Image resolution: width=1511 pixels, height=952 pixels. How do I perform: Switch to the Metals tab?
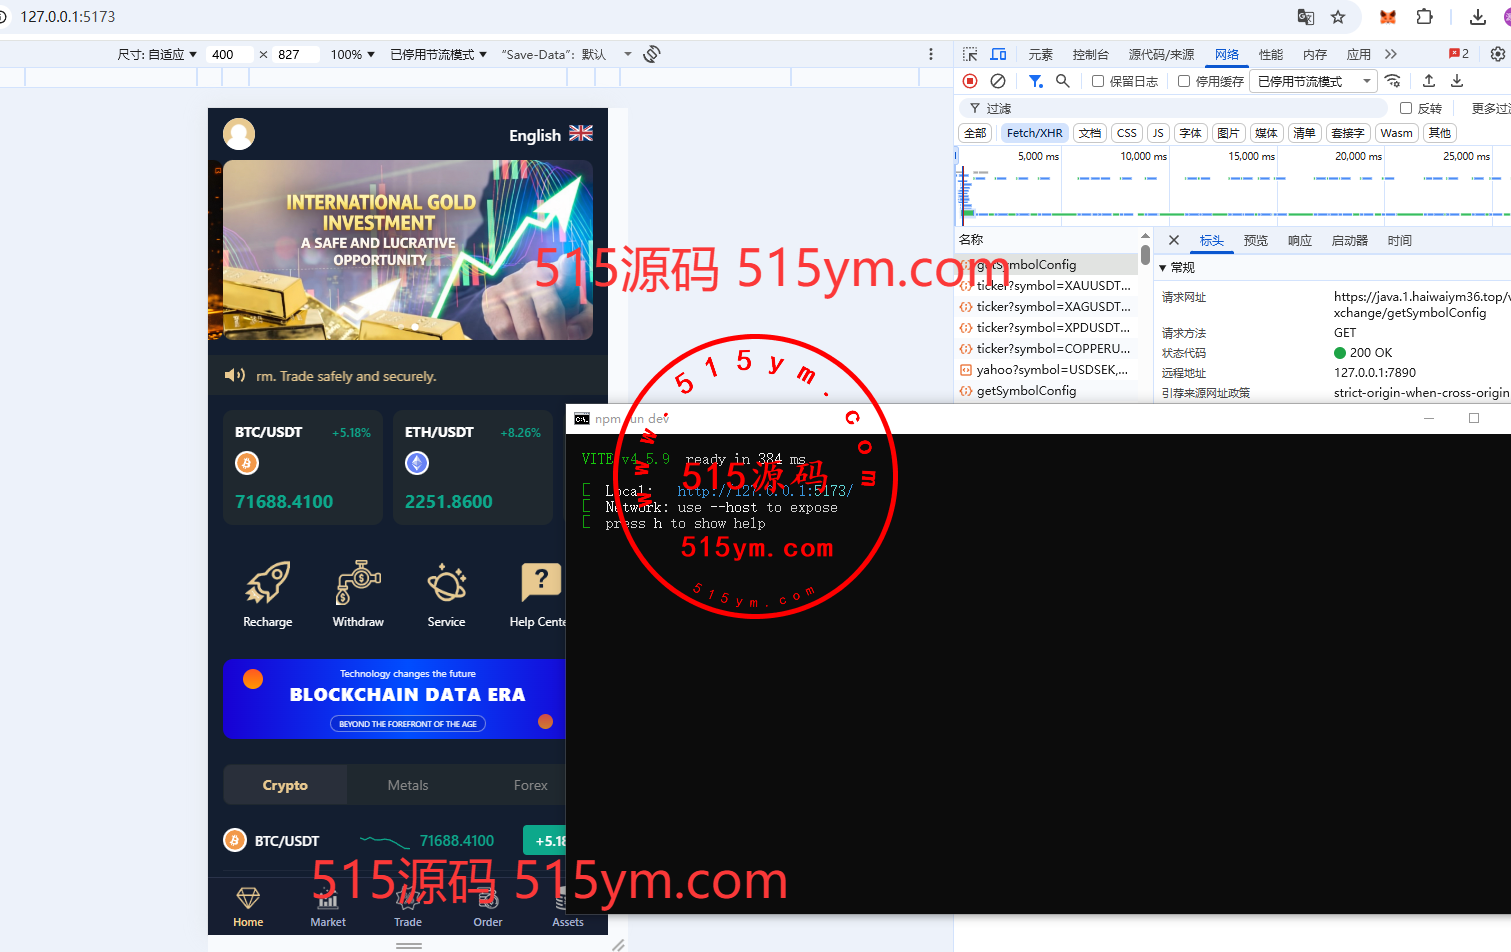point(407,785)
